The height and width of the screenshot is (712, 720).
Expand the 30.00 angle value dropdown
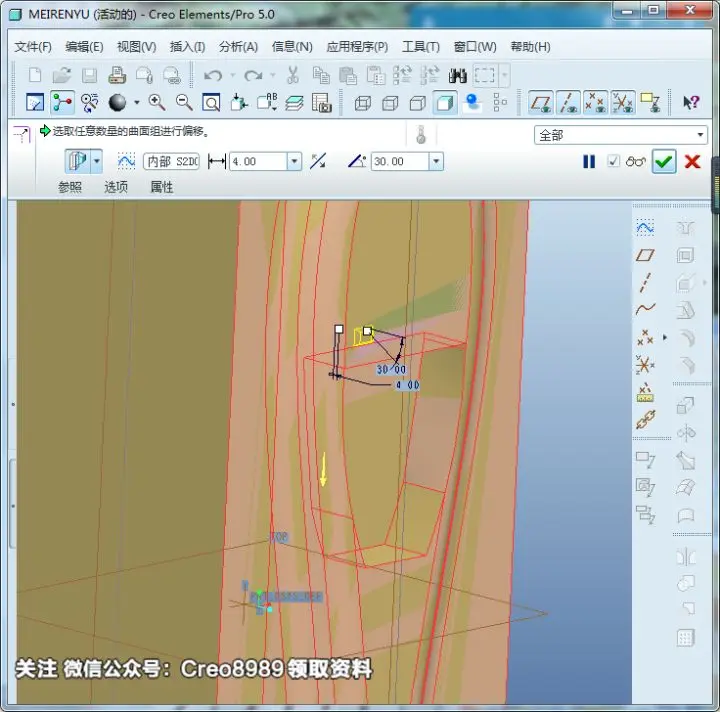(436, 162)
